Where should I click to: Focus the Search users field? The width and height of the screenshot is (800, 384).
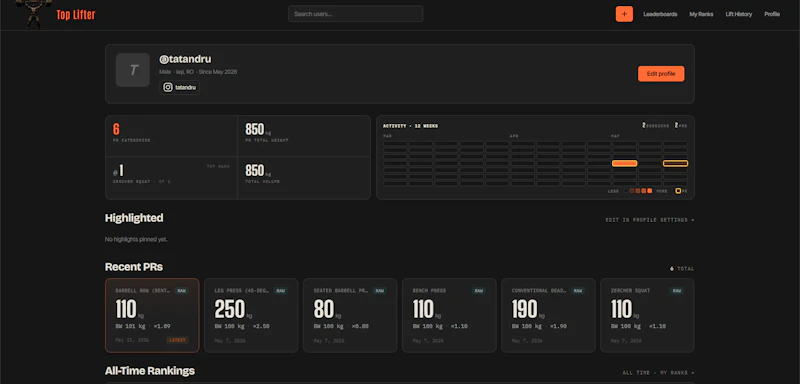click(x=356, y=14)
